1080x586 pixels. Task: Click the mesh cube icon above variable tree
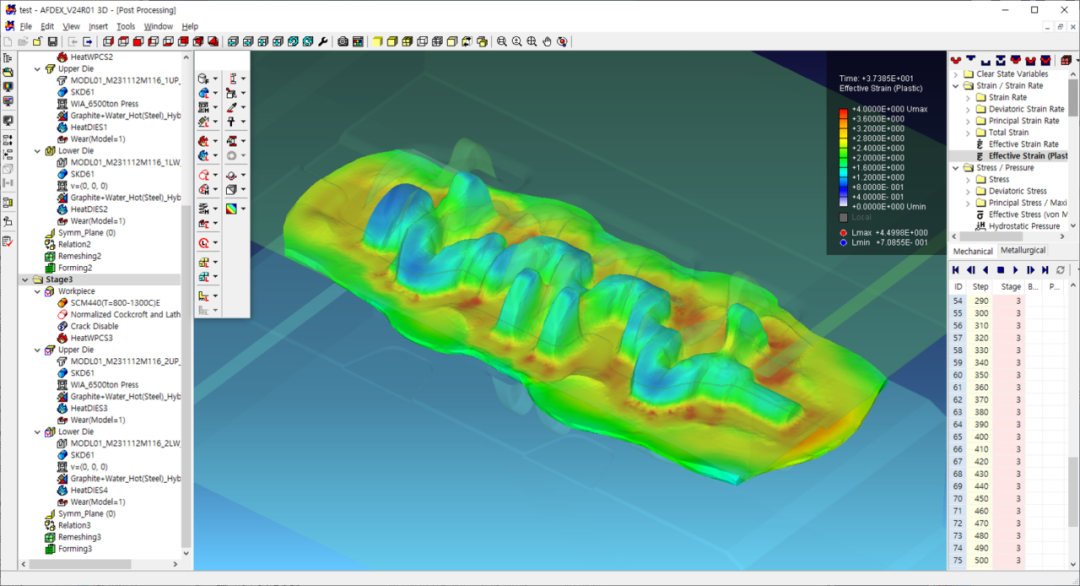tap(1066, 61)
